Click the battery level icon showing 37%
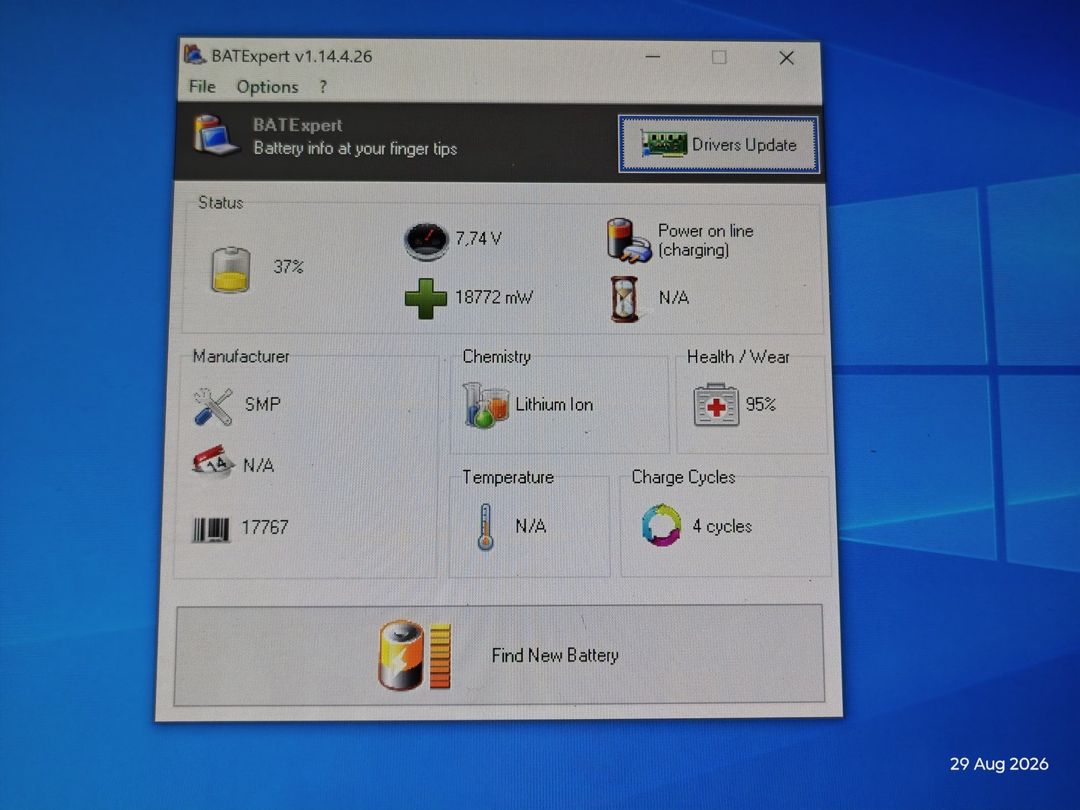Viewport: 1080px width, 810px height. [x=231, y=269]
